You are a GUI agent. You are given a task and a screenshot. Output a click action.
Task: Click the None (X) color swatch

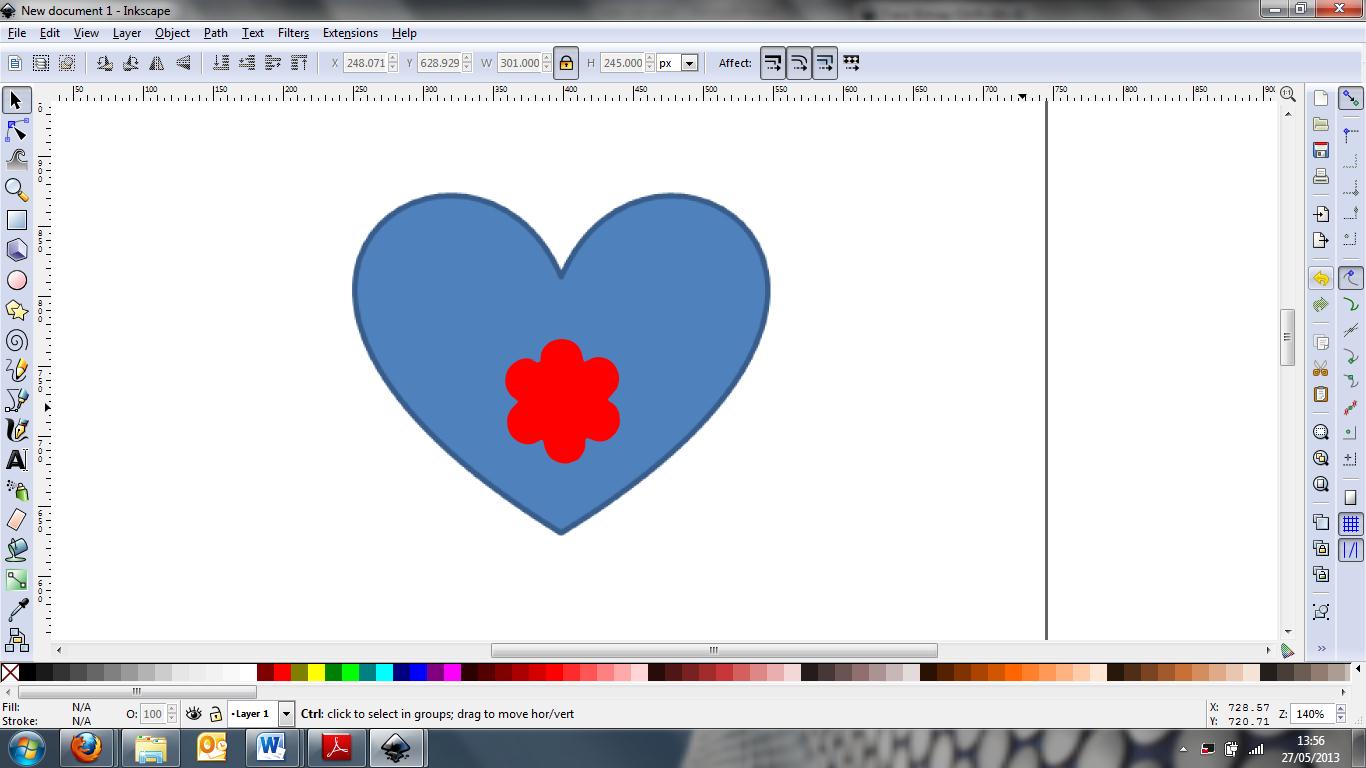coord(10,672)
